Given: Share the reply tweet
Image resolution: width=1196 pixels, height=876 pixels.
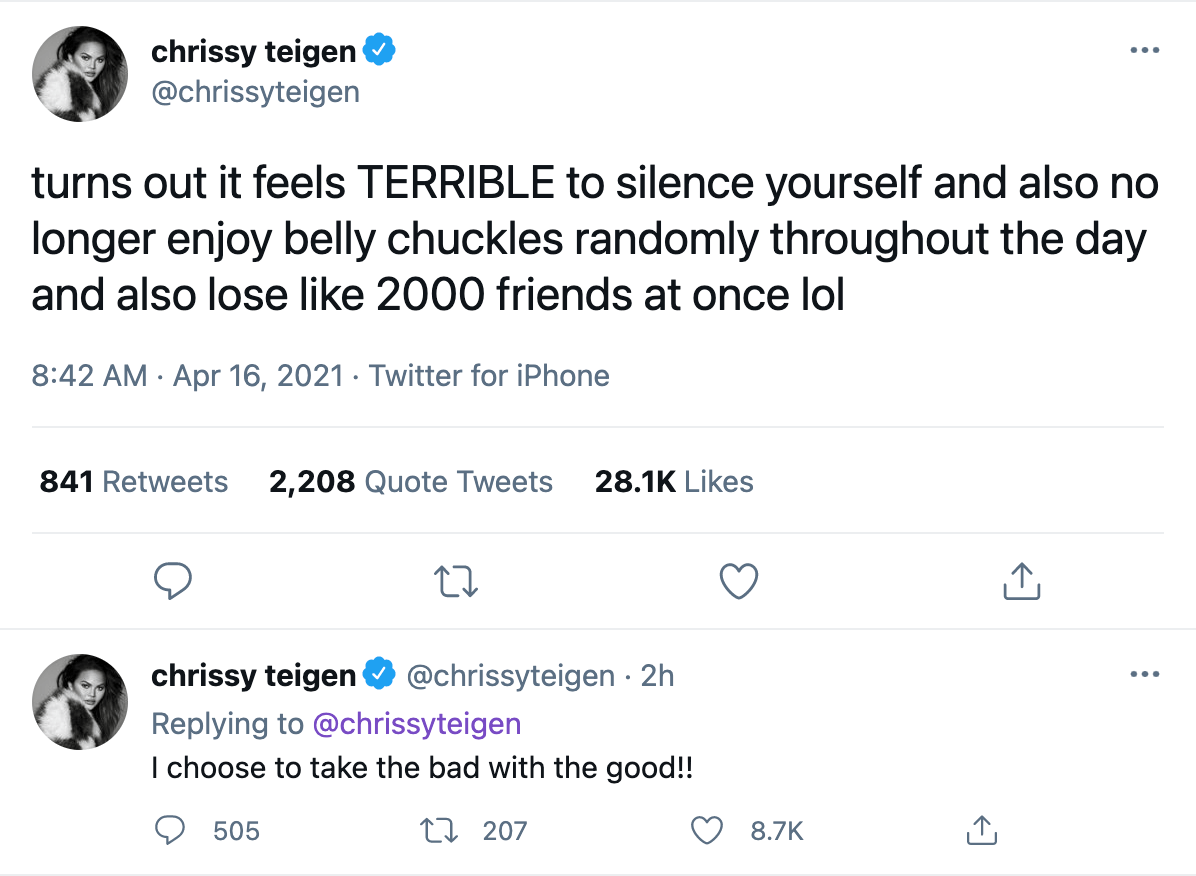Looking at the screenshot, I should tap(981, 830).
